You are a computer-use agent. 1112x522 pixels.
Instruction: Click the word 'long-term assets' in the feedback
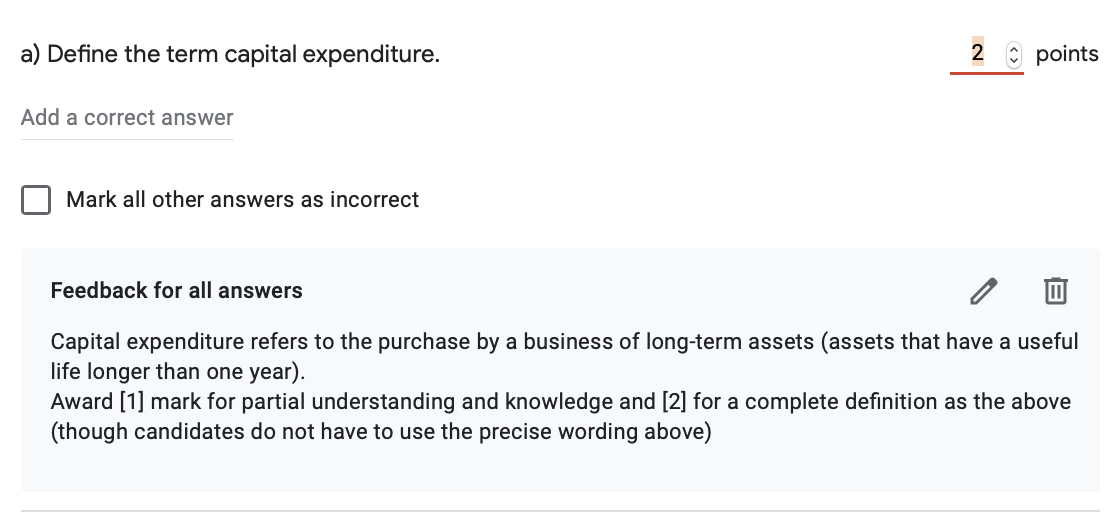coord(730,342)
